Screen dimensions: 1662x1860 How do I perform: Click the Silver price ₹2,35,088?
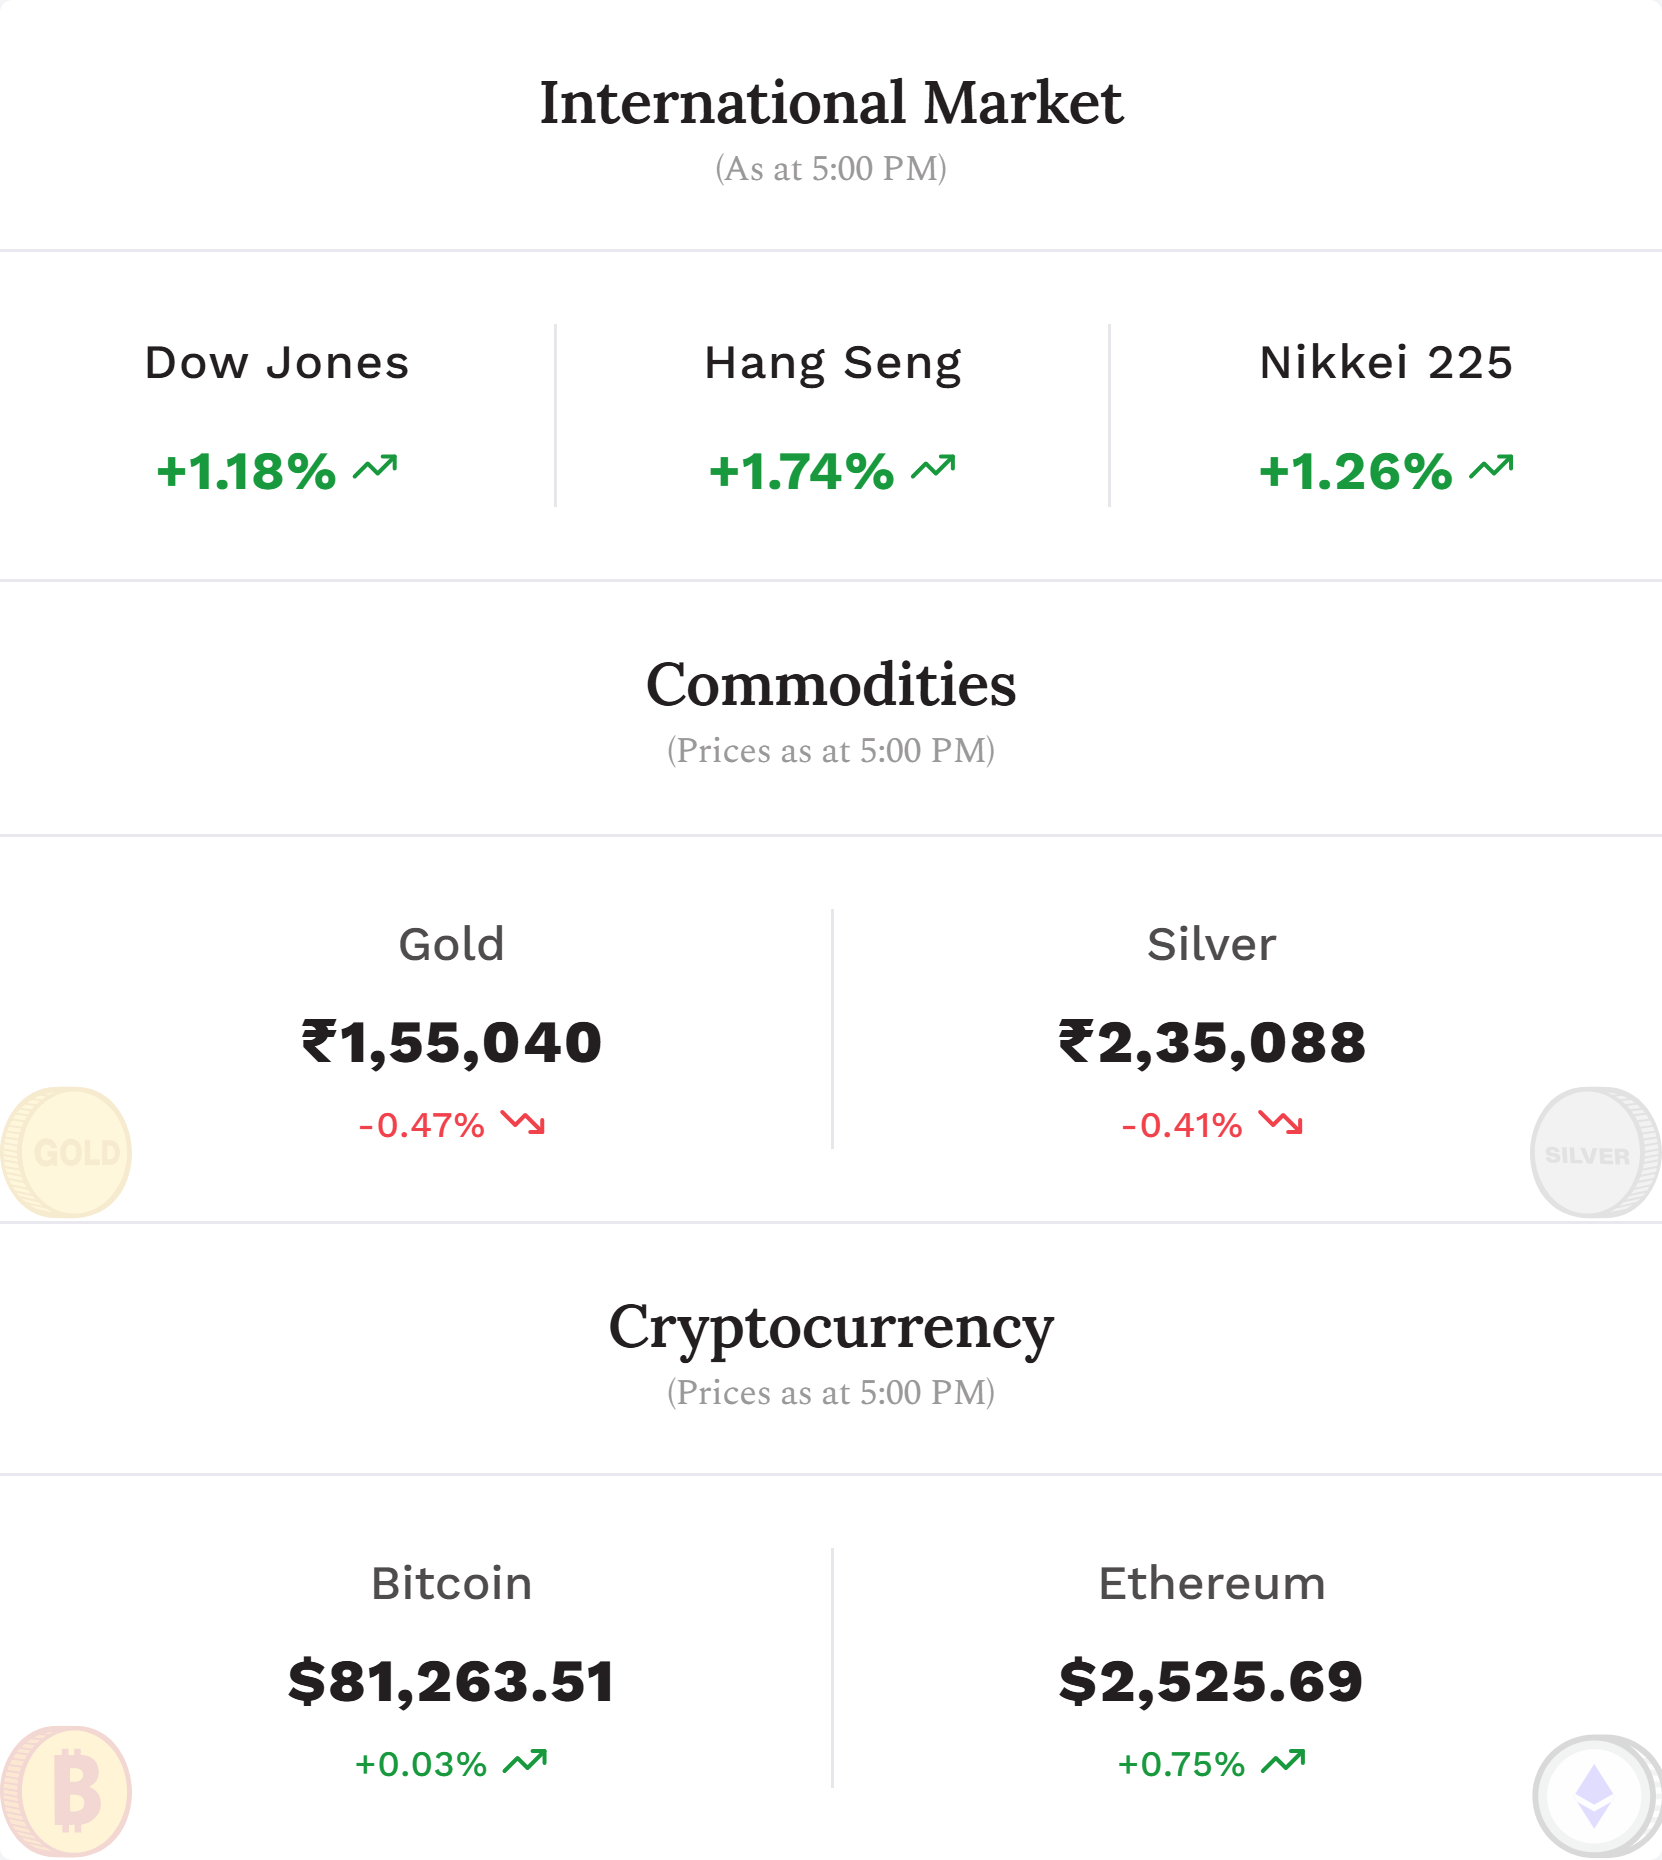(1212, 1043)
